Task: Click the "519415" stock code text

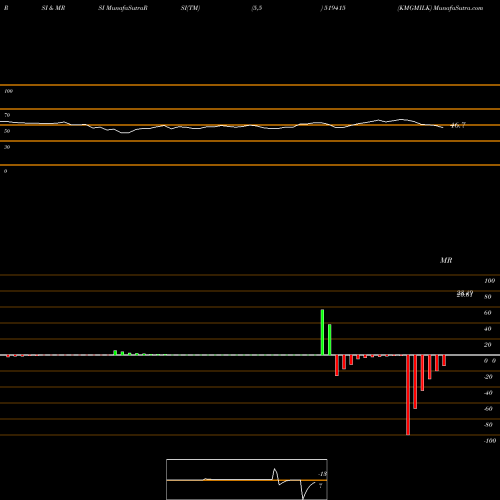Action: (x=334, y=8)
